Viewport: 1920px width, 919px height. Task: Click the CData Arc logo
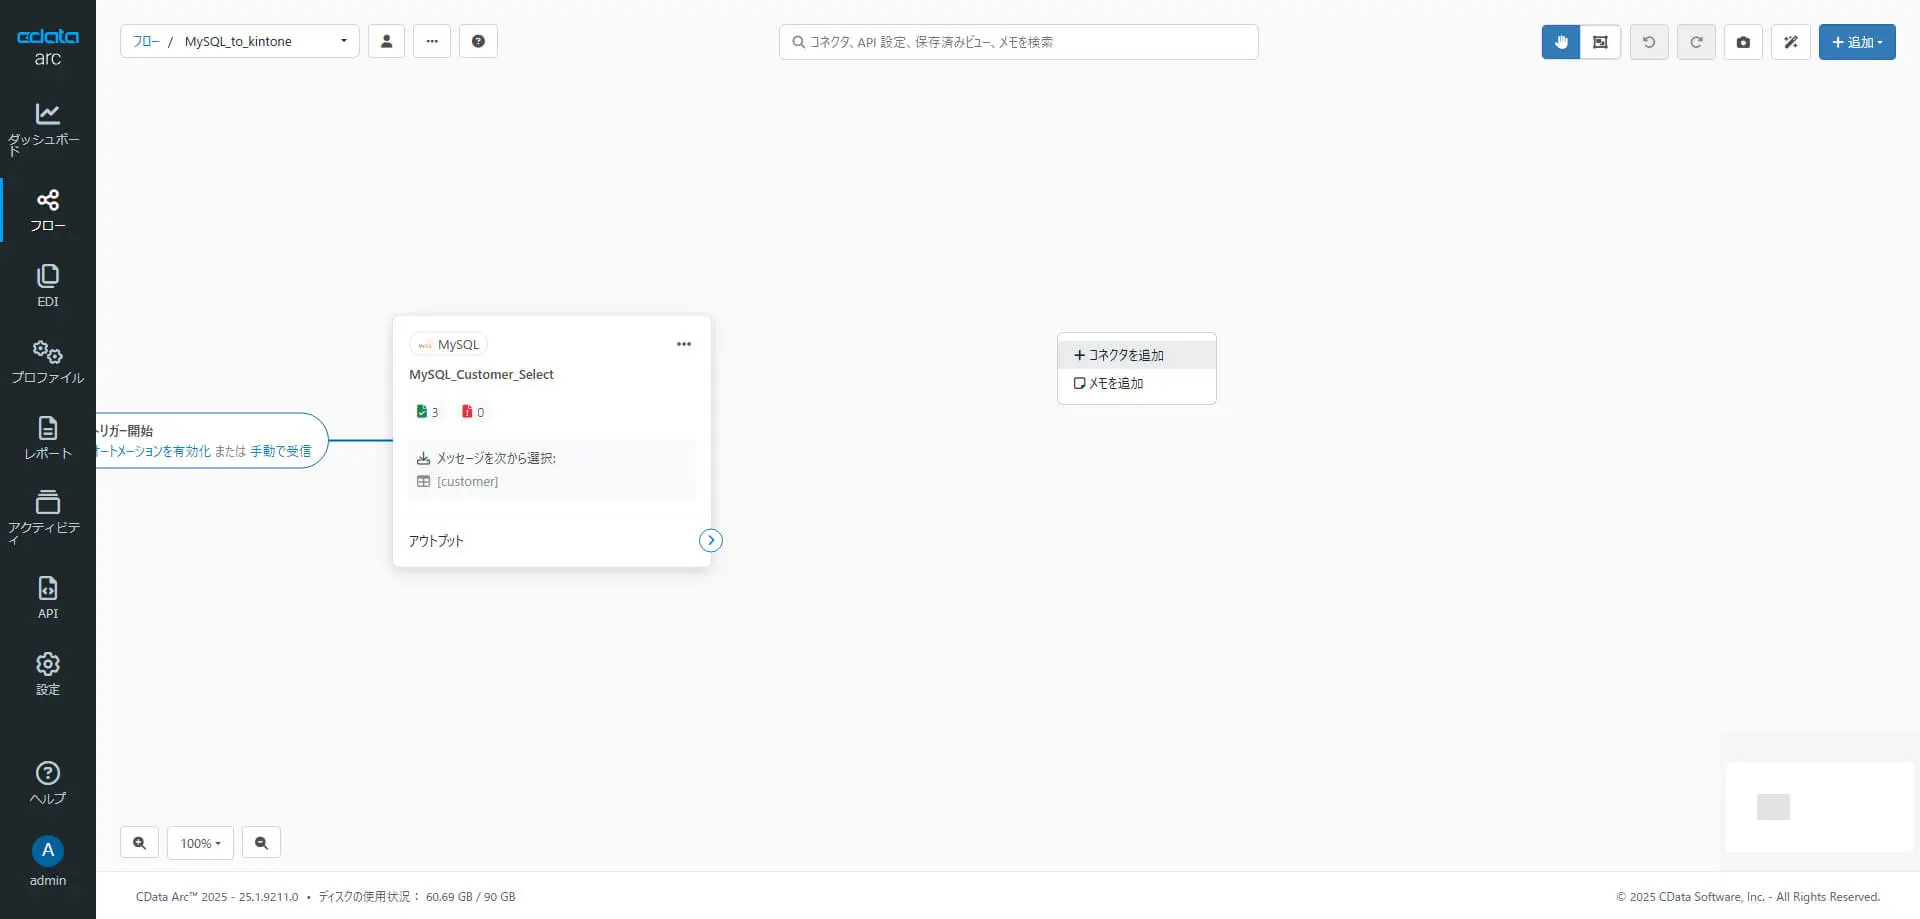pyautogui.click(x=47, y=46)
